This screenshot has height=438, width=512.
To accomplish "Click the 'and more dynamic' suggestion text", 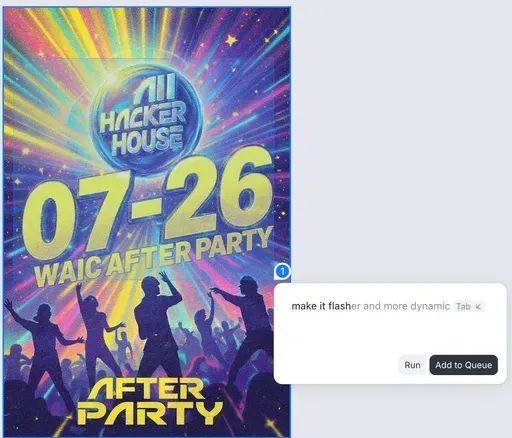I will coord(406,306).
